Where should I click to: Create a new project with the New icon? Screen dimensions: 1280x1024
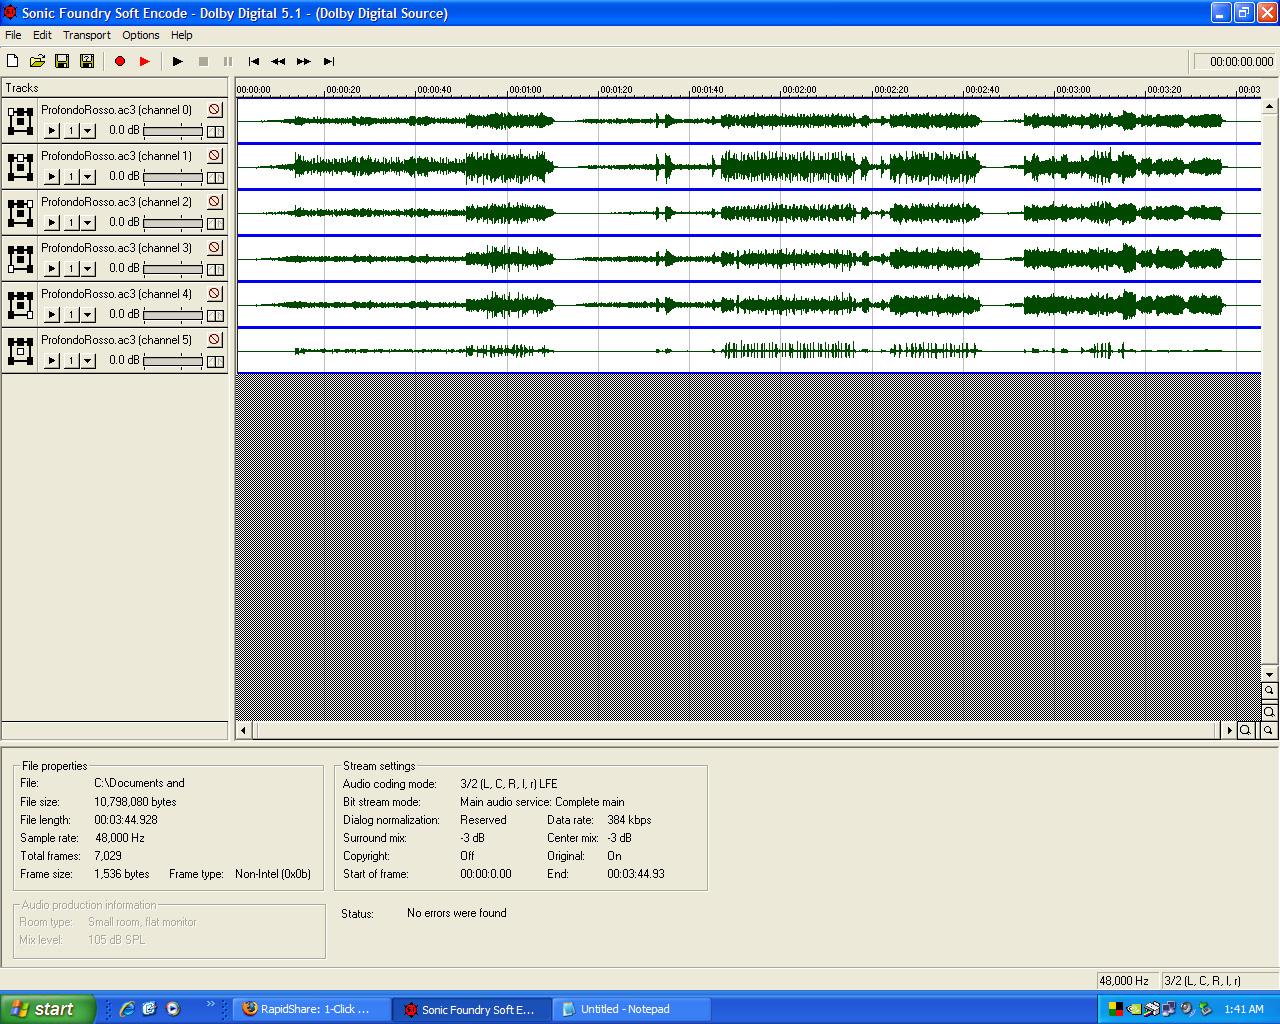coord(13,61)
